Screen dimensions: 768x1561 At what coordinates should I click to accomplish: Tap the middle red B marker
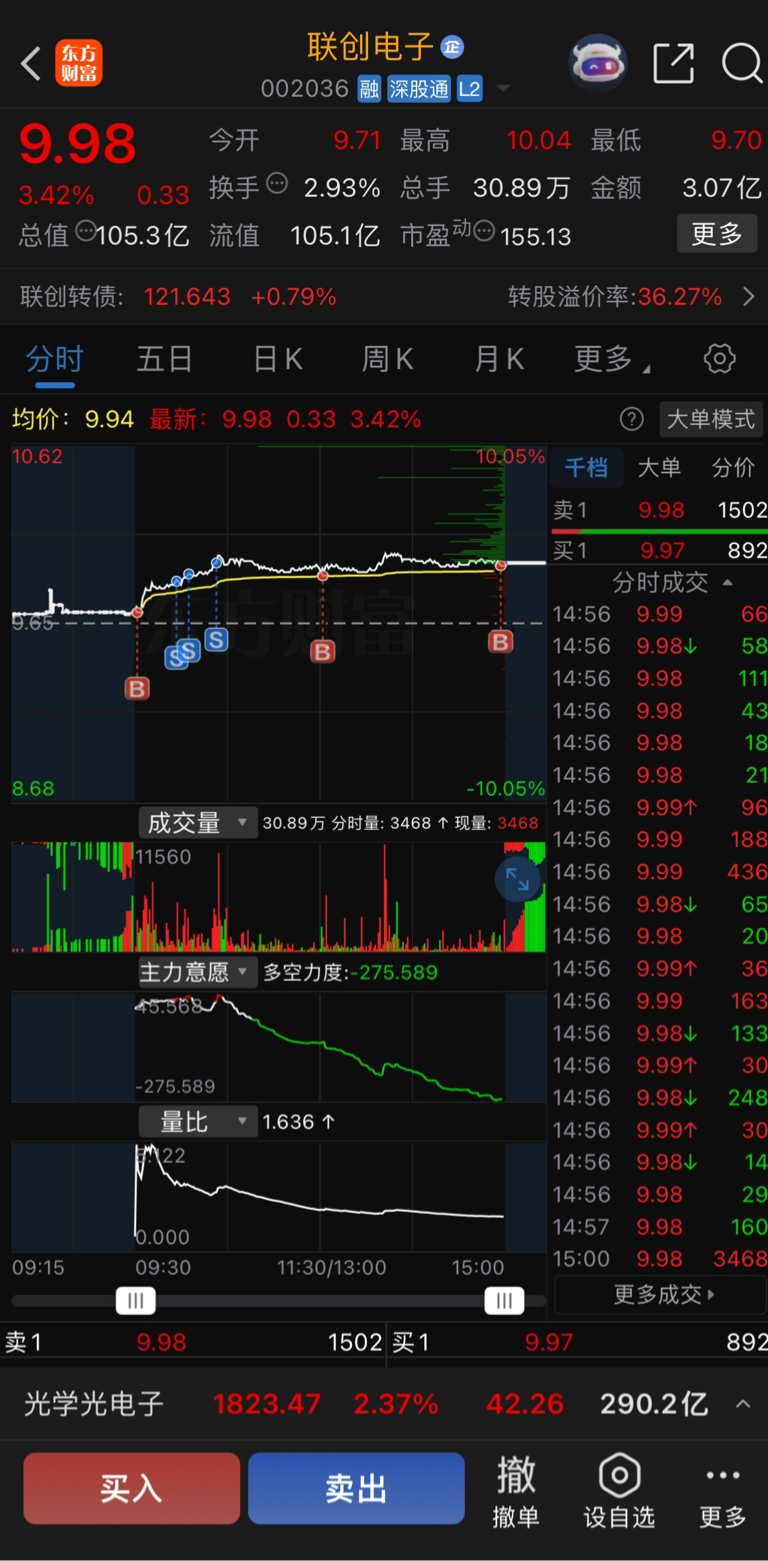322,652
